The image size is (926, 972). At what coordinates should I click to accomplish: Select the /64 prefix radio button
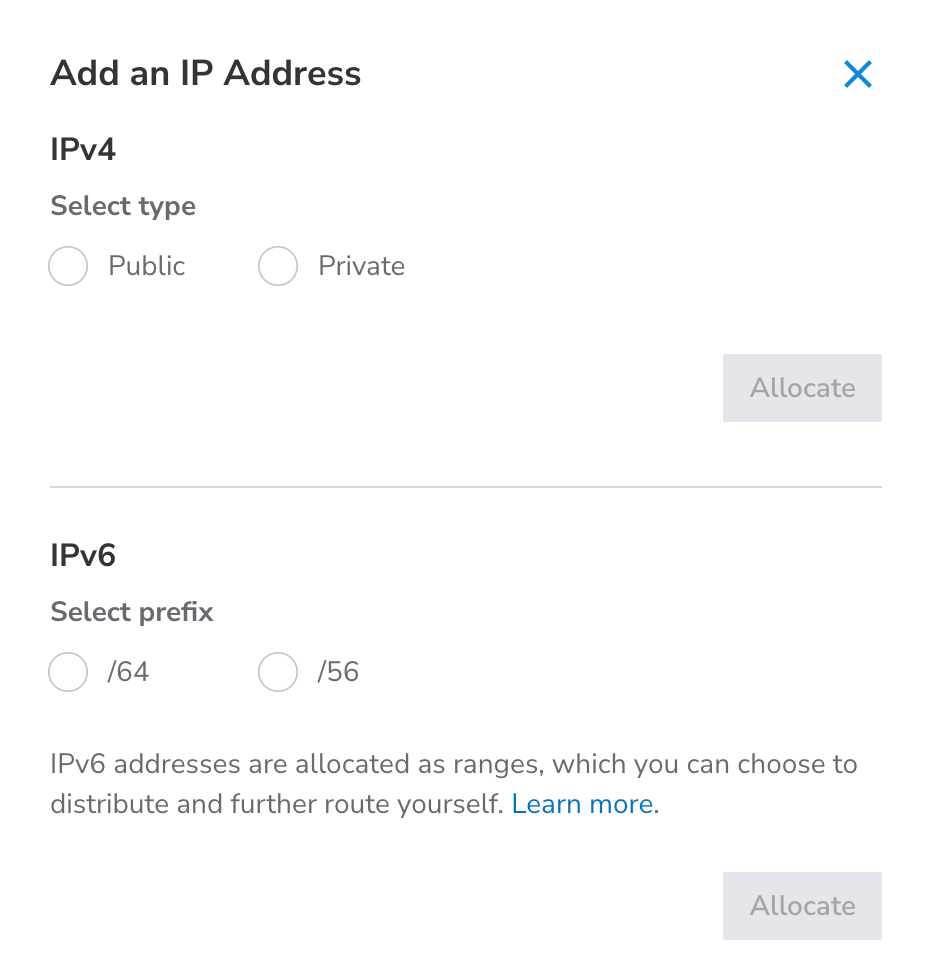pos(68,672)
